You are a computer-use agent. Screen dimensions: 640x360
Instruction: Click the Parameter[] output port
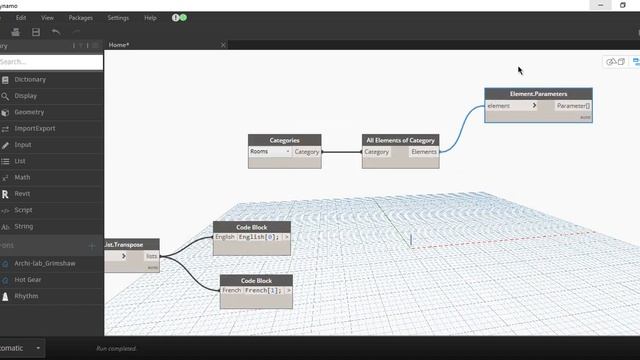point(573,106)
